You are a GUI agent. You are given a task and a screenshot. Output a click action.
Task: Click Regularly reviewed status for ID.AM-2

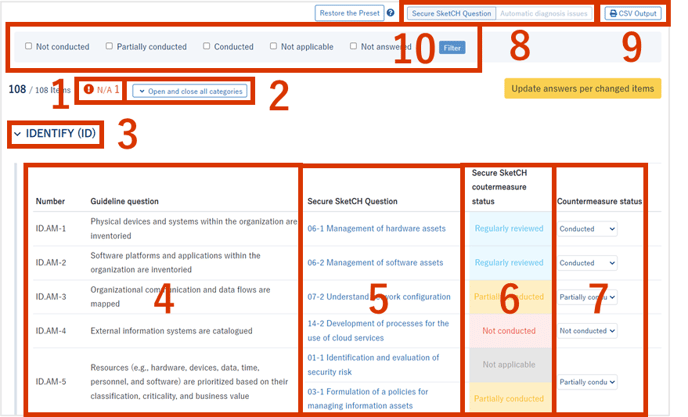coord(509,262)
